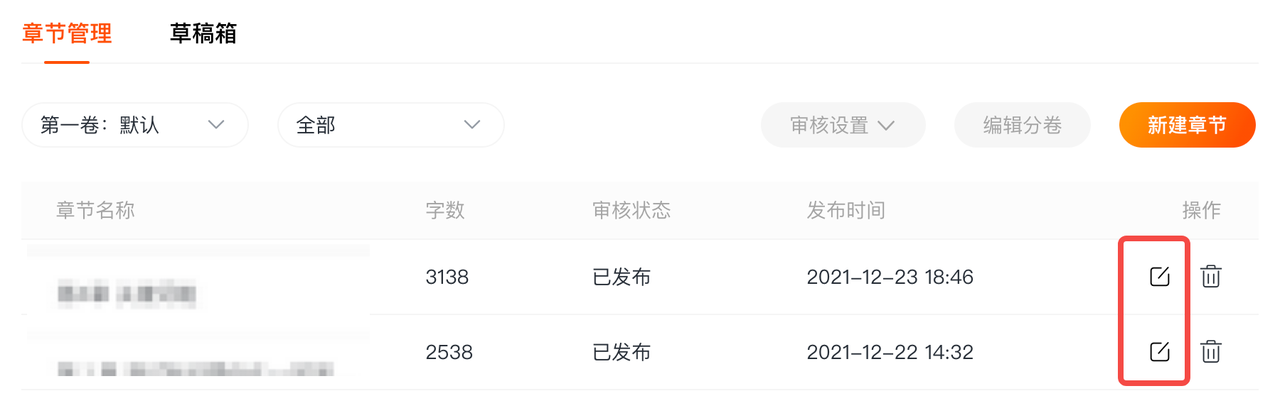Click the 章节名称 column header
This screenshot has height=413, width=1280.
[x=95, y=211]
